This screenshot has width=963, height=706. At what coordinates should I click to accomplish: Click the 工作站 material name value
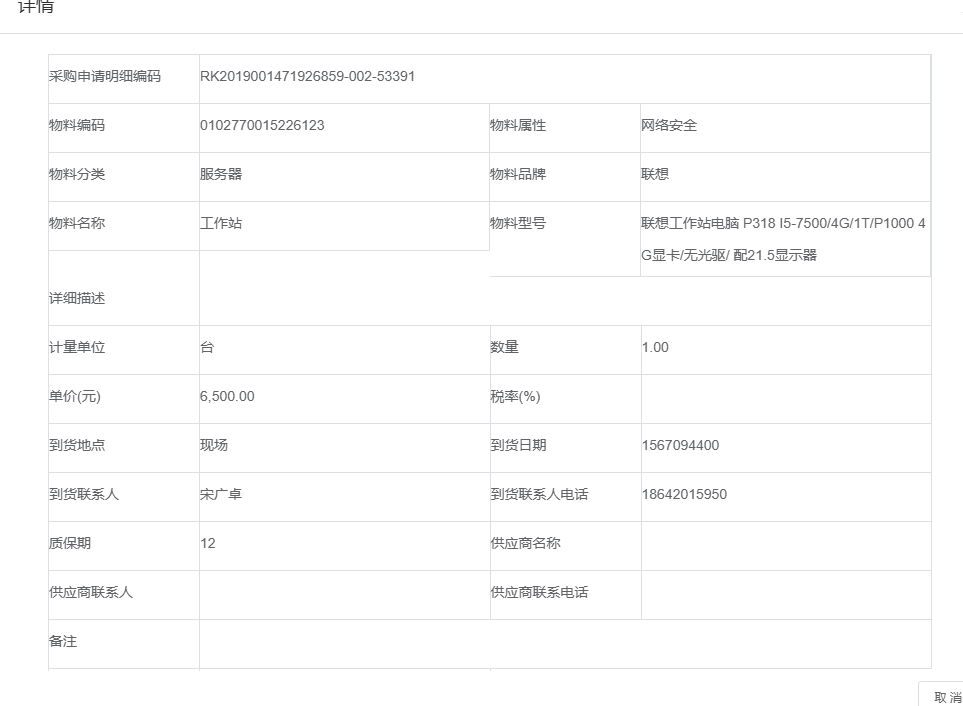(x=221, y=224)
